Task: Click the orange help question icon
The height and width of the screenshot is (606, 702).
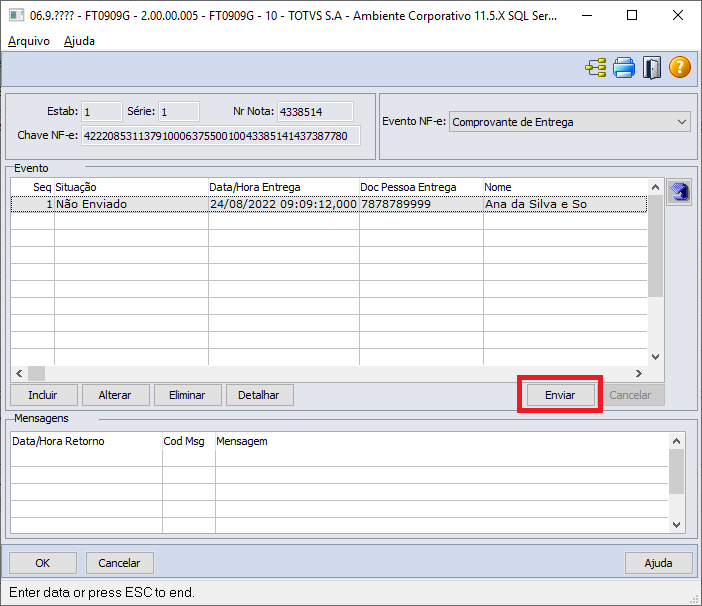Action: click(680, 68)
